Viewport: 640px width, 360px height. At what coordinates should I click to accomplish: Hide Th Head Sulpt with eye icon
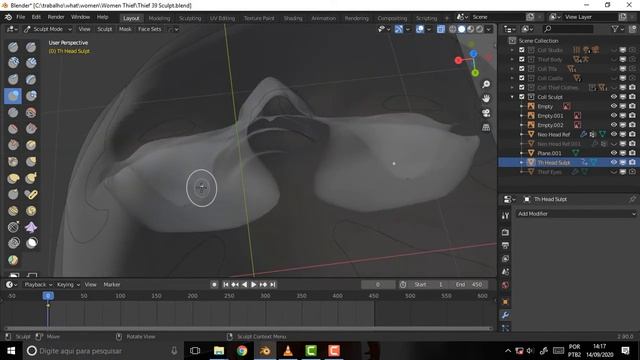coord(613,162)
